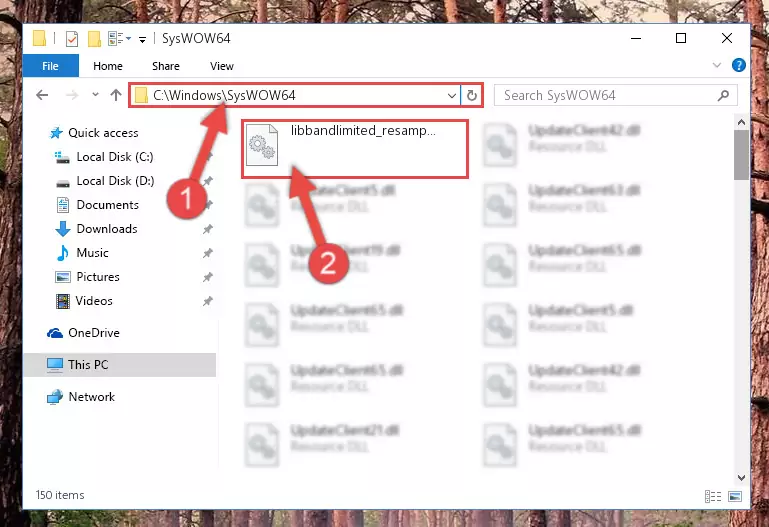
Task: Switch to Large icons view layout icon
Action: point(735,497)
